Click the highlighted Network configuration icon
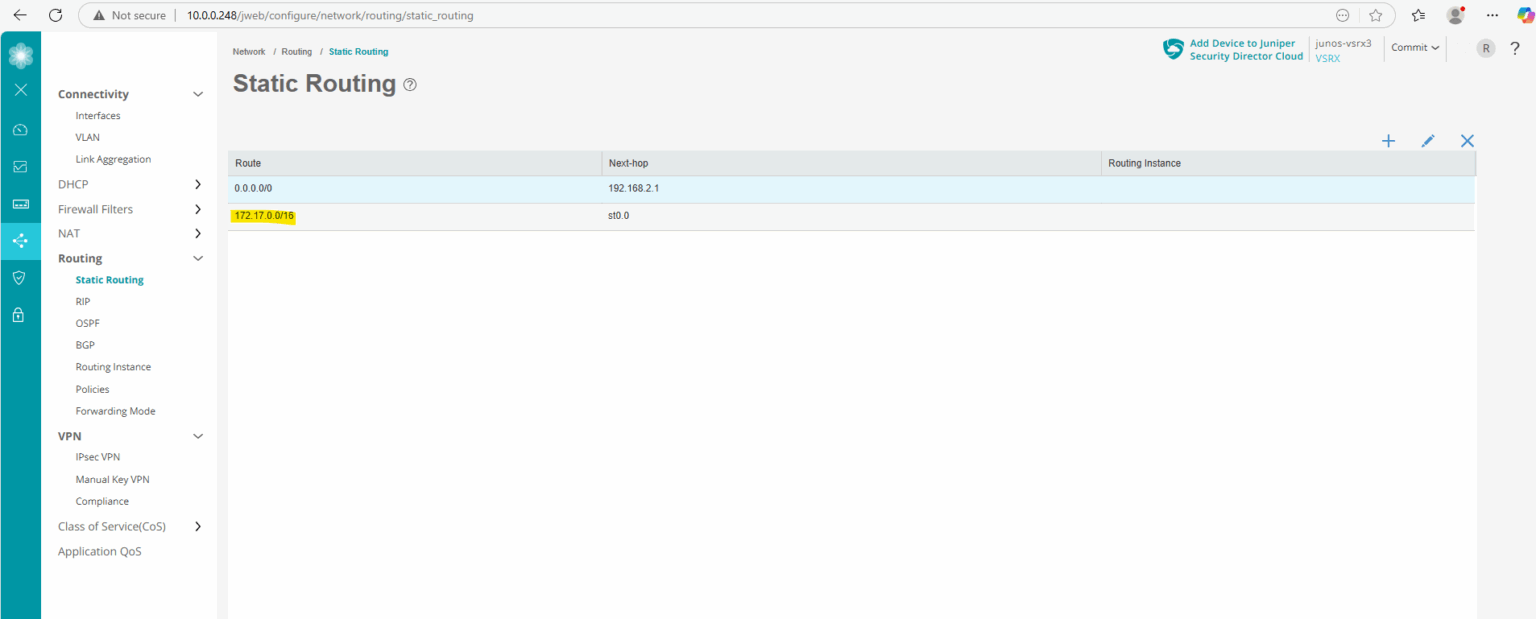Viewport: 1536px width, 619px height. coord(20,241)
